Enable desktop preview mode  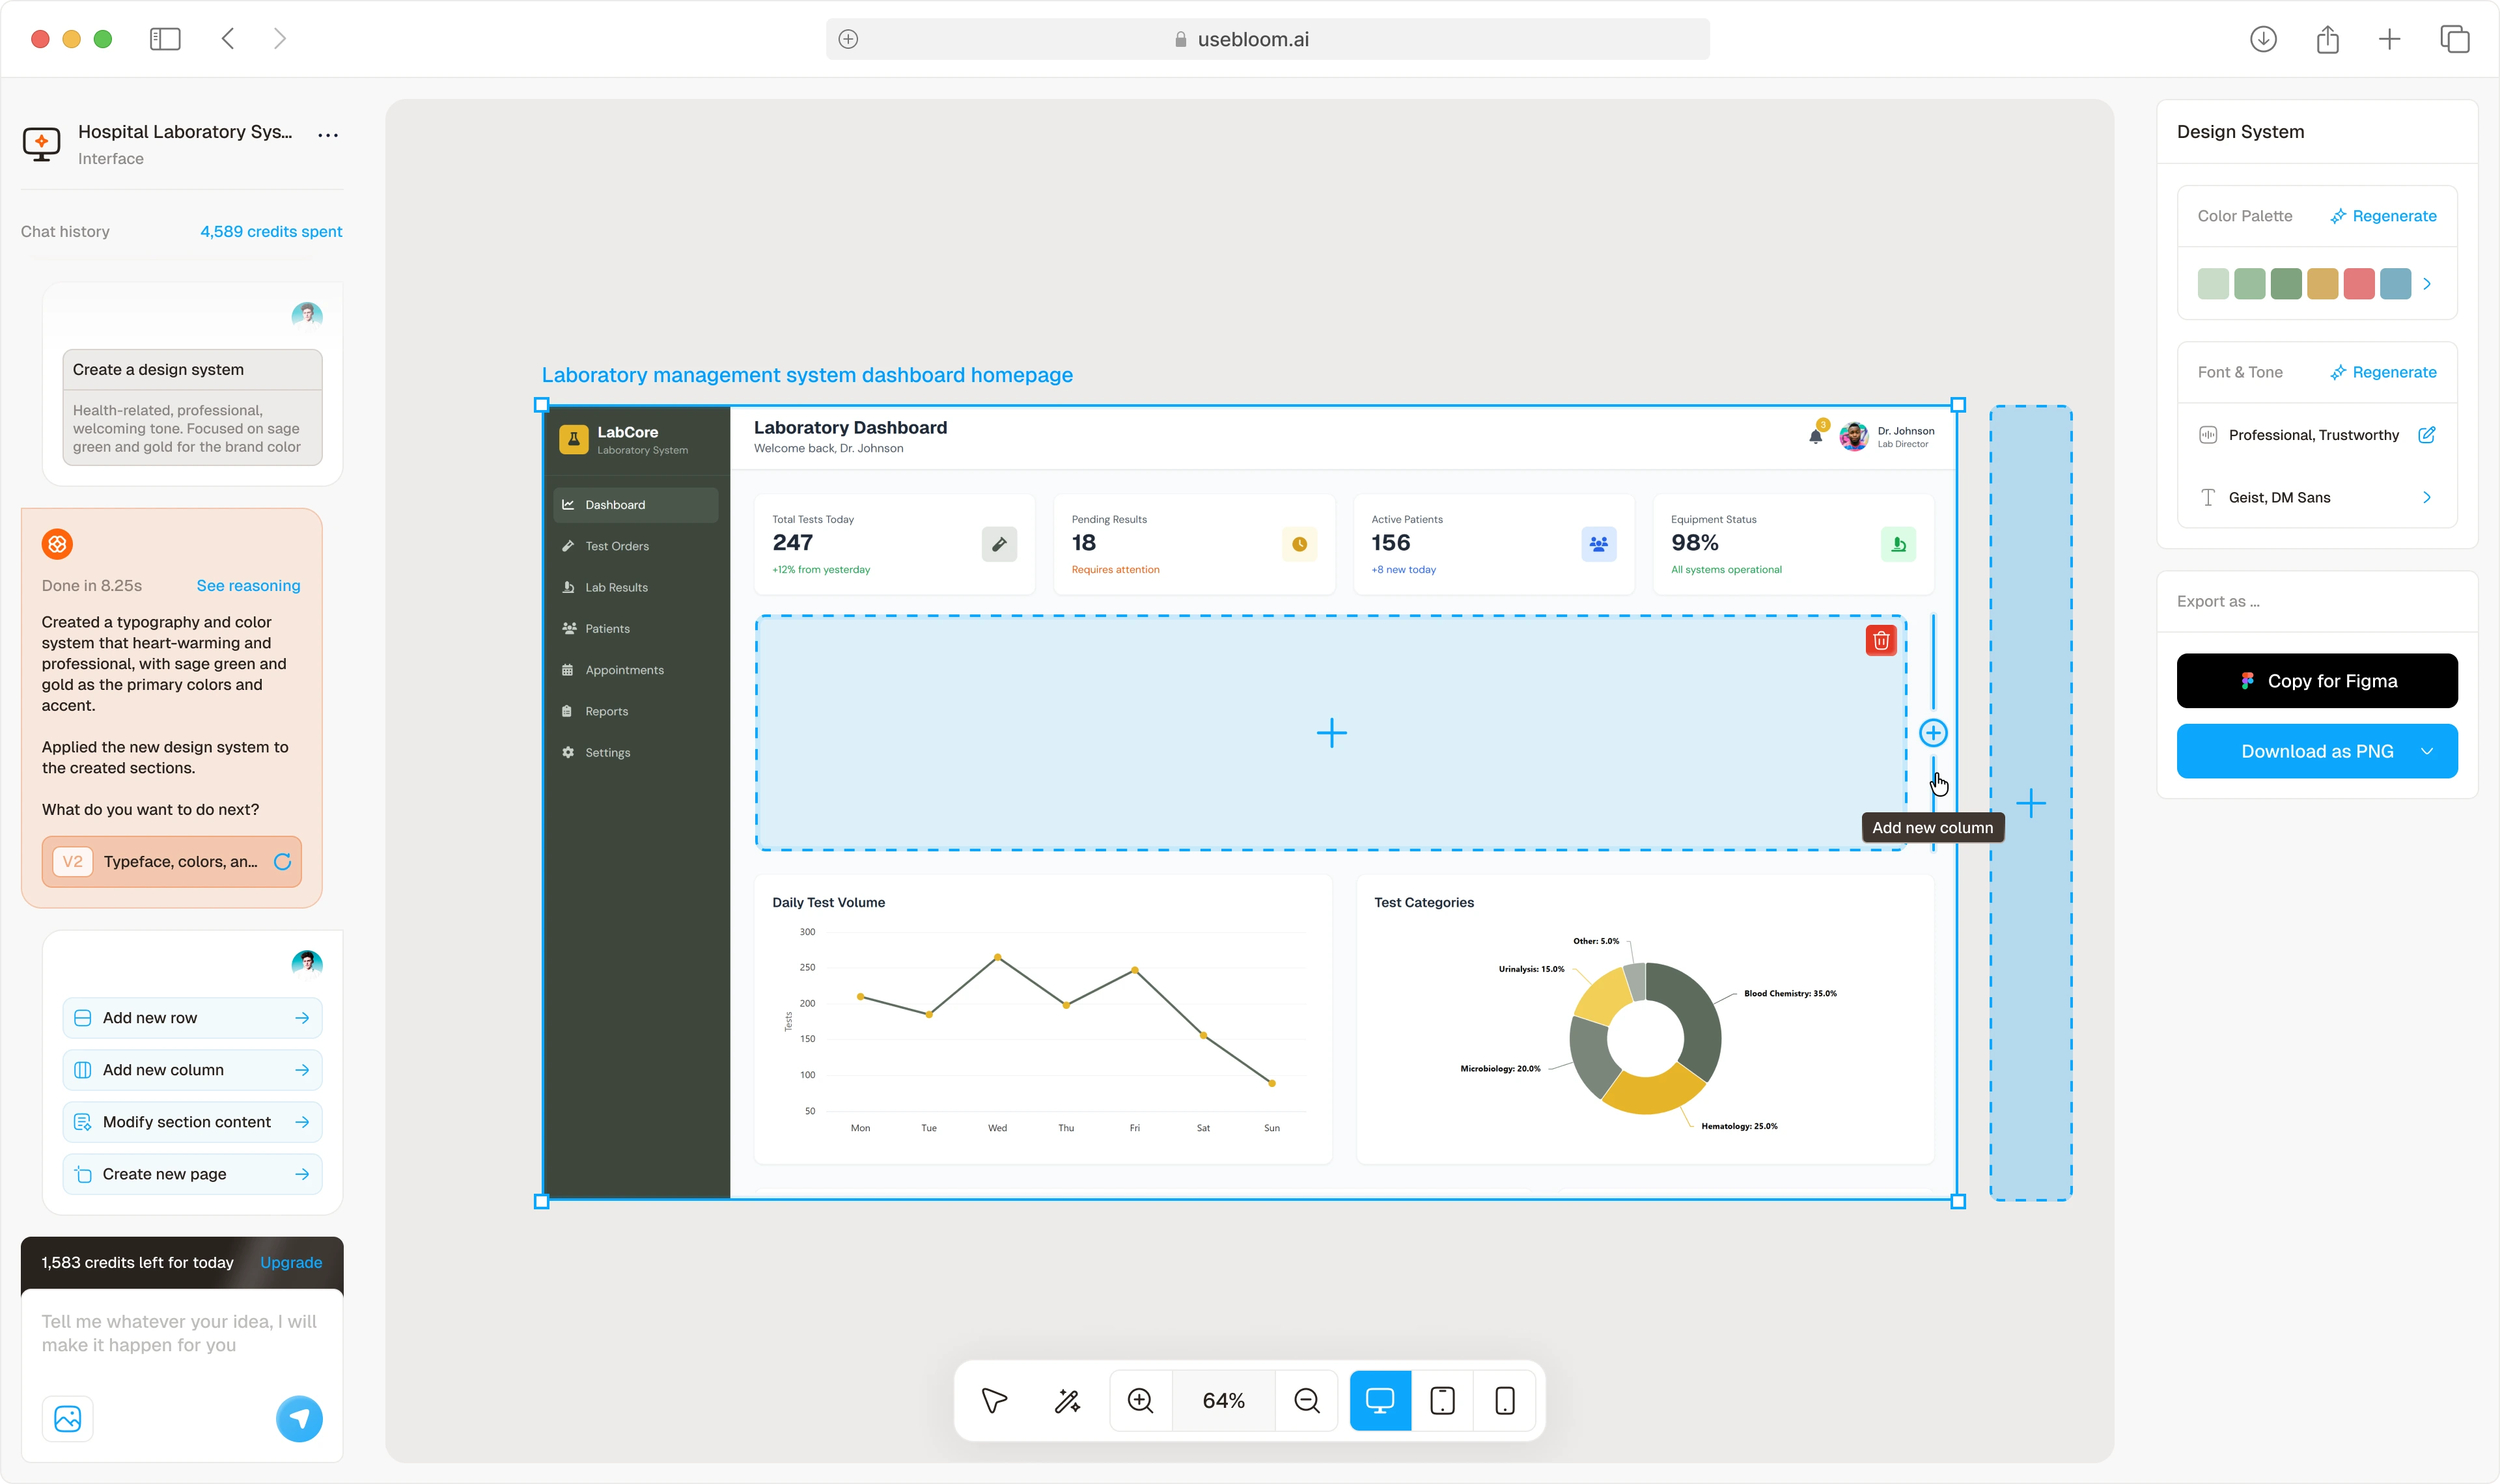coord(1381,1400)
